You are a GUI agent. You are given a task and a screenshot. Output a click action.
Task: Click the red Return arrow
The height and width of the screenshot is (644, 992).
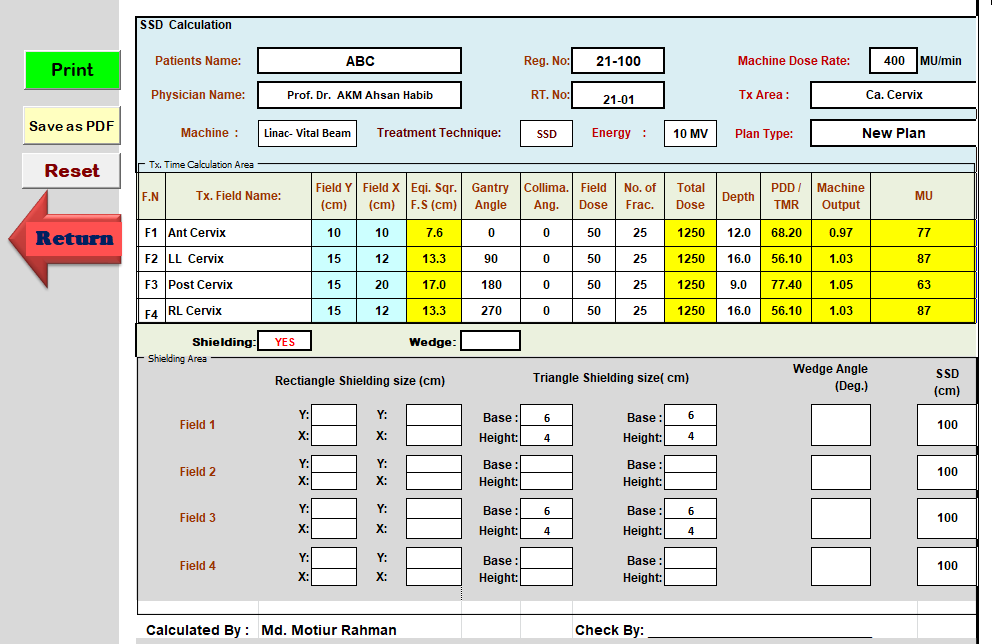[x=68, y=239]
